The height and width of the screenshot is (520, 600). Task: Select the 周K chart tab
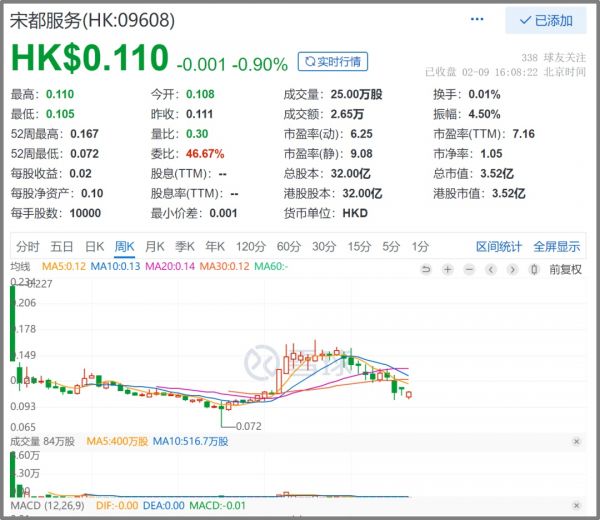pos(125,246)
